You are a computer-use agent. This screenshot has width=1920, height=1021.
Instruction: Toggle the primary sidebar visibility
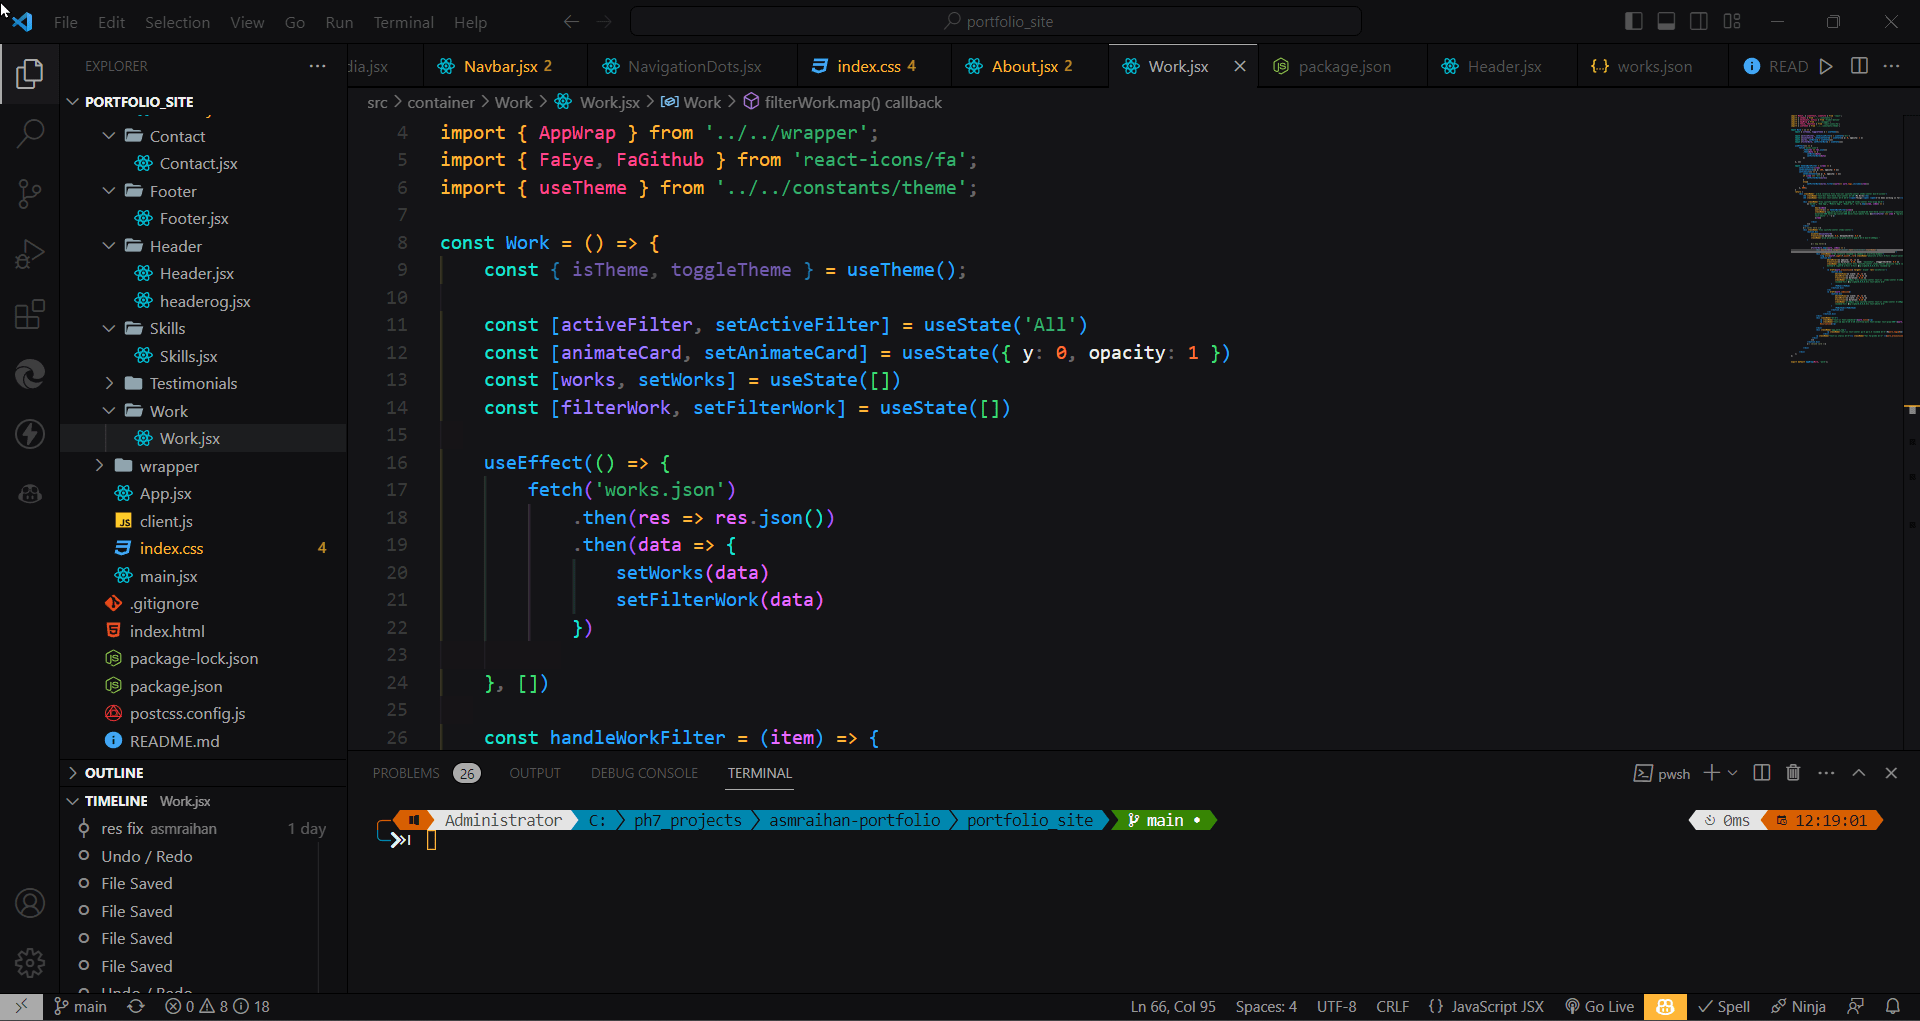(x=1633, y=20)
